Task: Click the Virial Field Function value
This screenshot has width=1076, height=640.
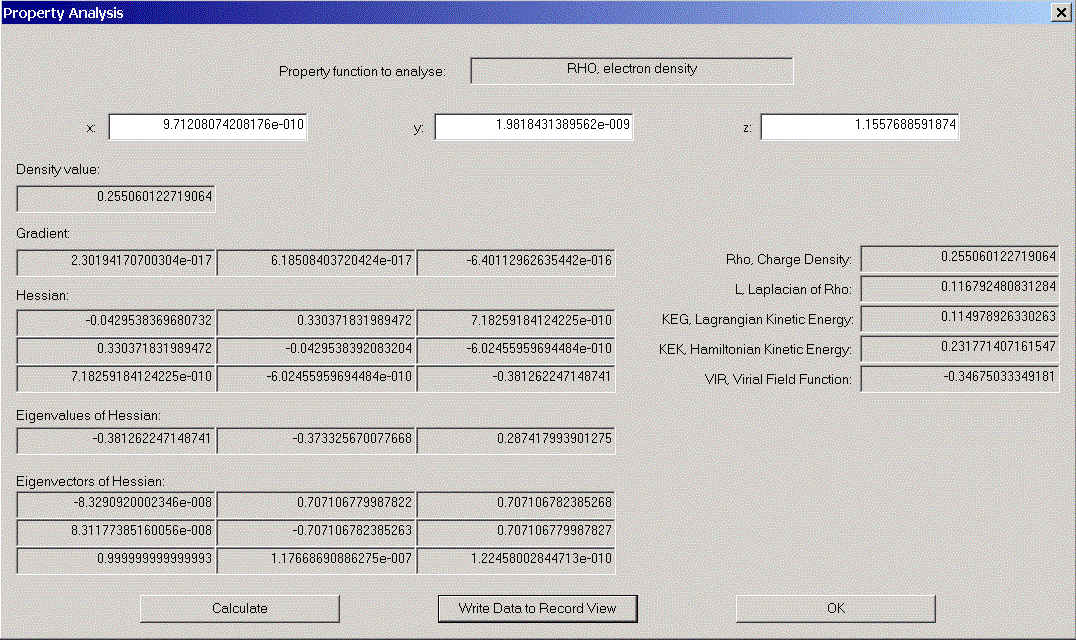Action: 959,379
